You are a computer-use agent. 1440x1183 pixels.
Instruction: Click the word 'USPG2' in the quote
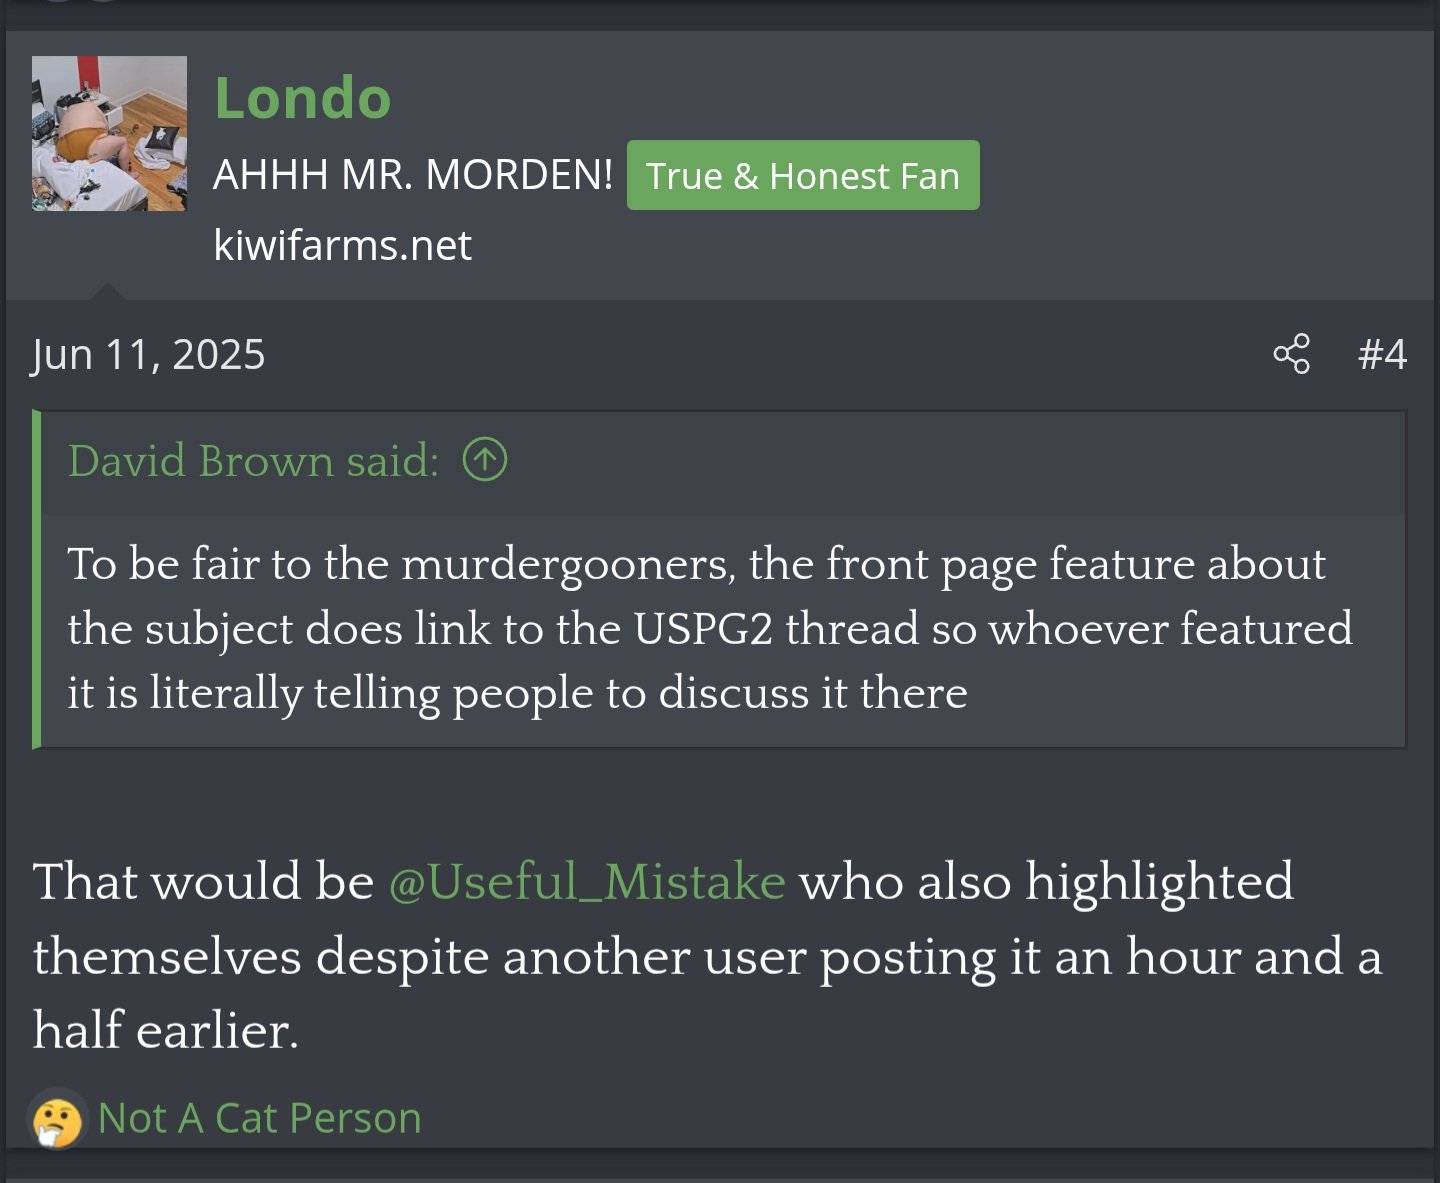[x=703, y=629]
